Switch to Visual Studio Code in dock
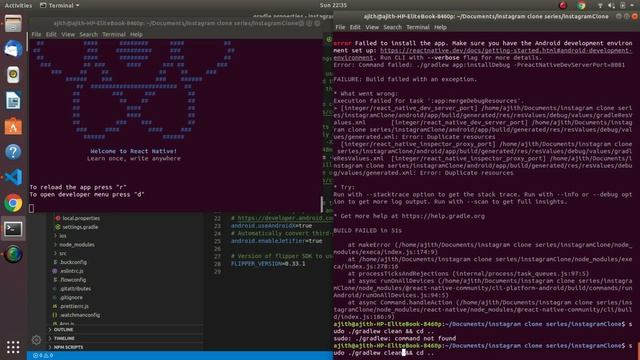This screenshot has height=360, width=640. pyautogui.click(x=13, y=178)
